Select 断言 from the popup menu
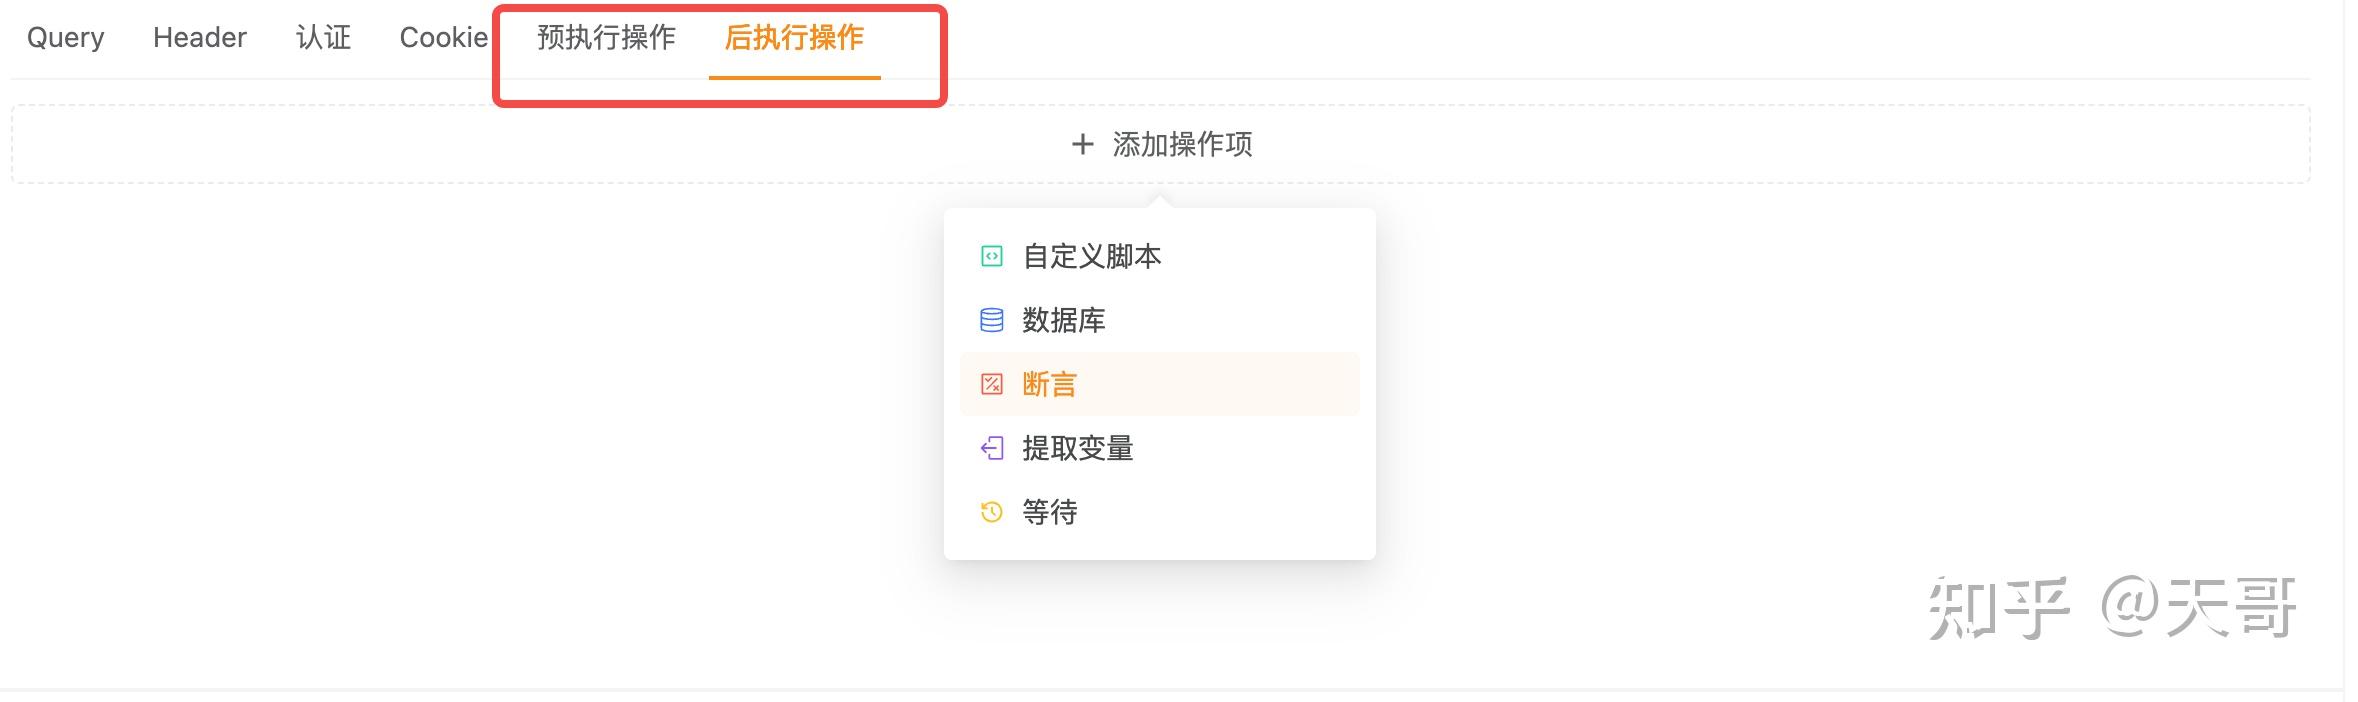 1048,384
